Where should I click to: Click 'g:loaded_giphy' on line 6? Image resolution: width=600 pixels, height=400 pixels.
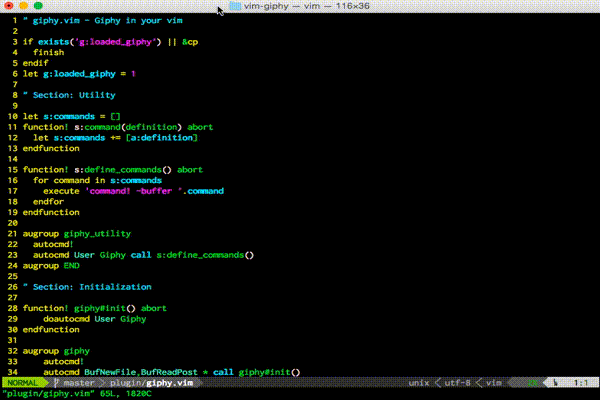tap(79, 74)
